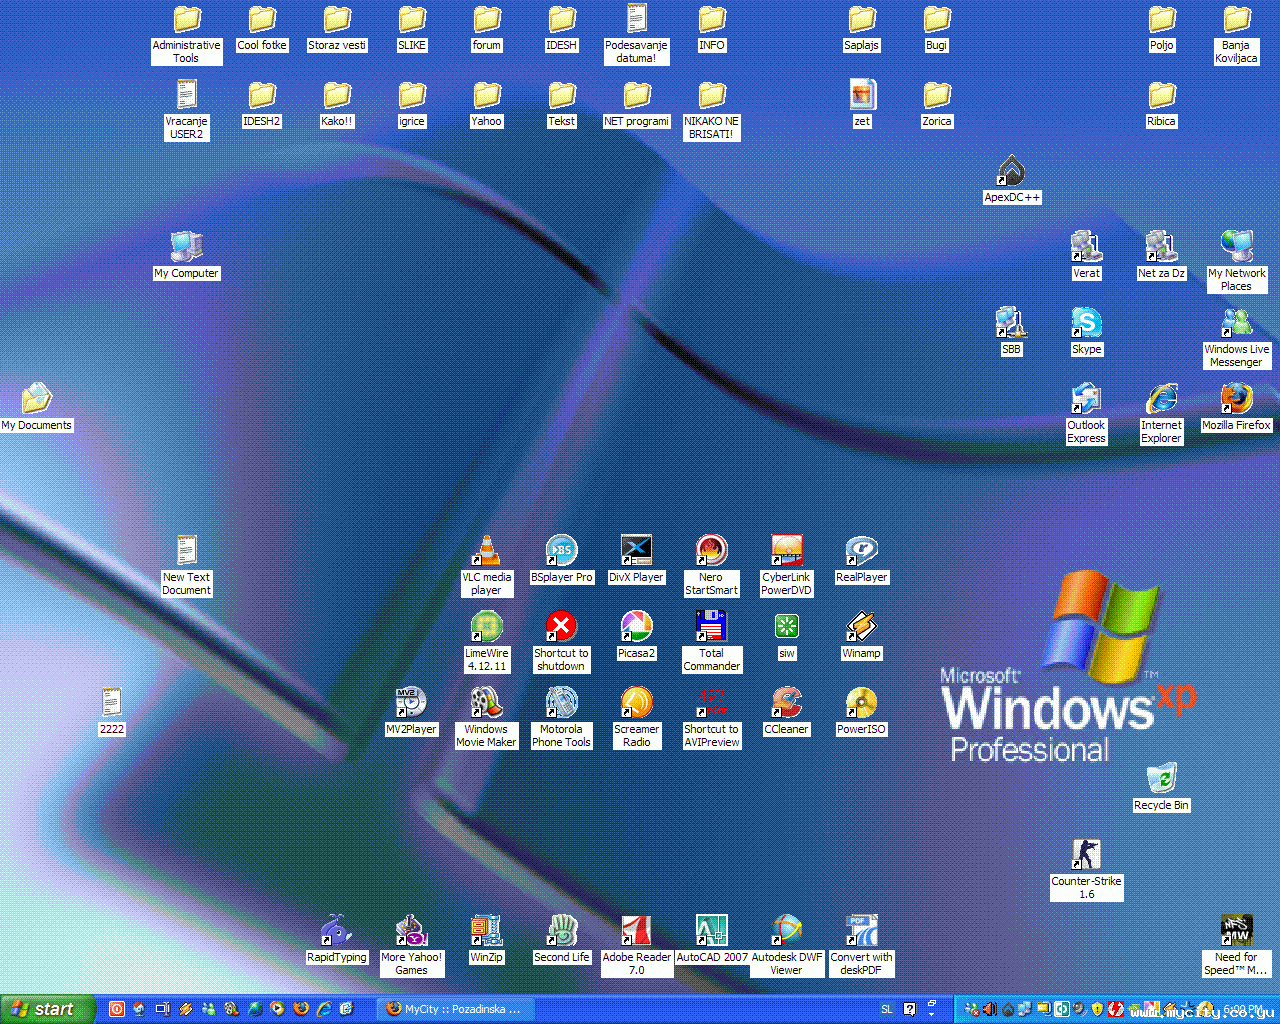The image size is (1280, 1024).
Task: Select the Net za Dz connection icon
Action: coord(1162,248)
